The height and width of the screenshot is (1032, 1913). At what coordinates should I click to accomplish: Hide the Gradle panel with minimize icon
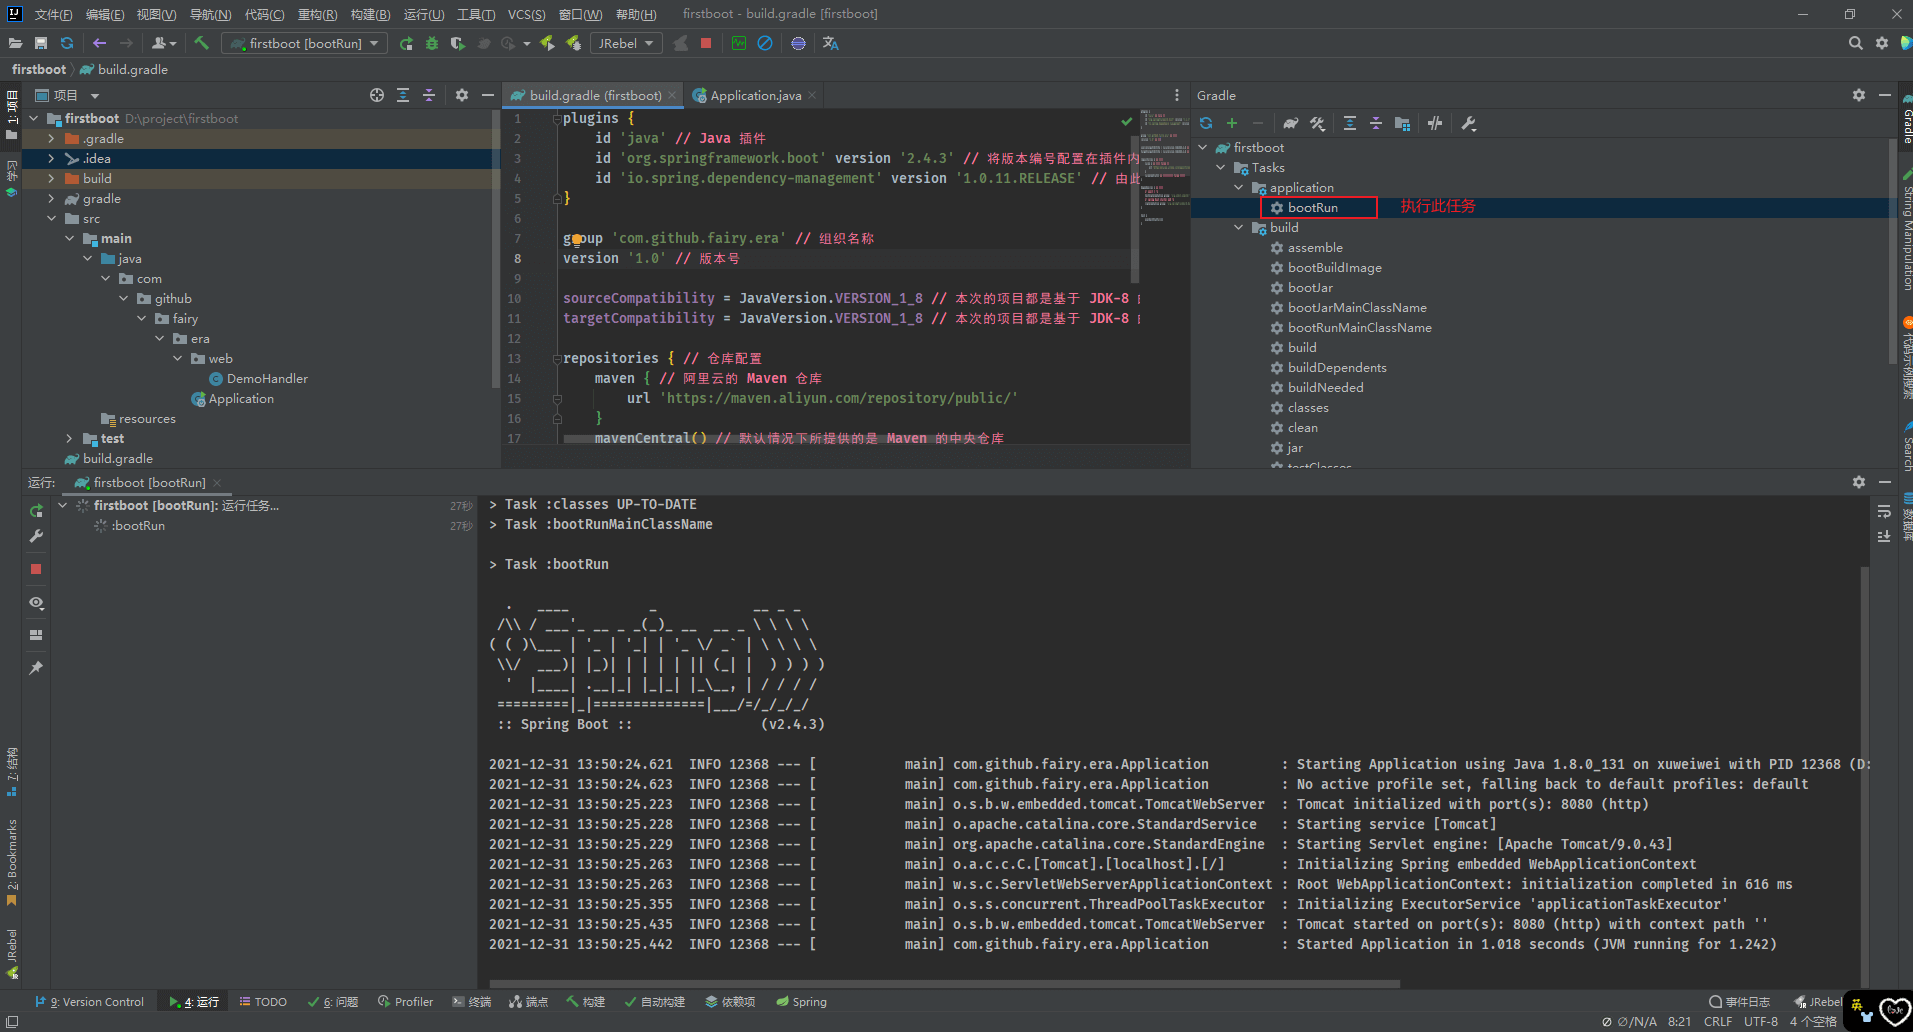click(1885, 95)
